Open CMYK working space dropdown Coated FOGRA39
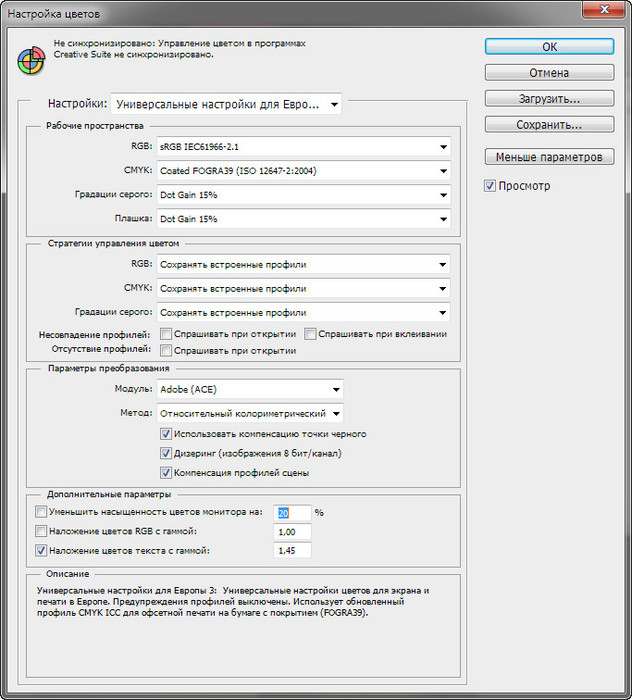This screenshot has height=700, width=632. click(304, 171)
